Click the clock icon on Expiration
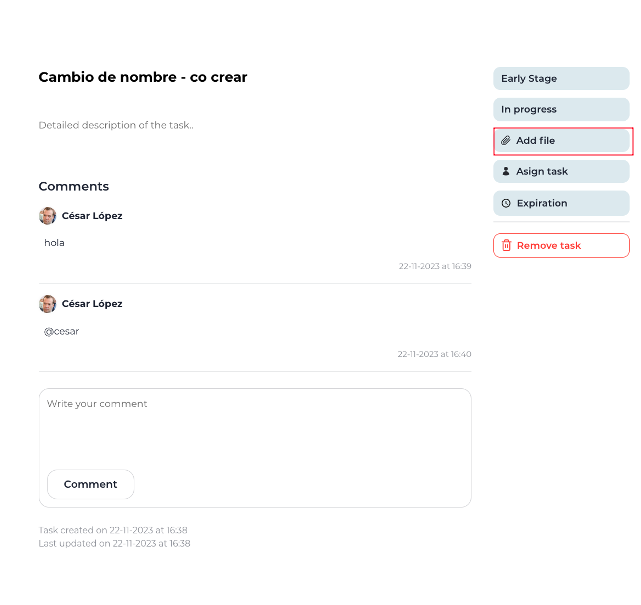 (x=506, y=203)
